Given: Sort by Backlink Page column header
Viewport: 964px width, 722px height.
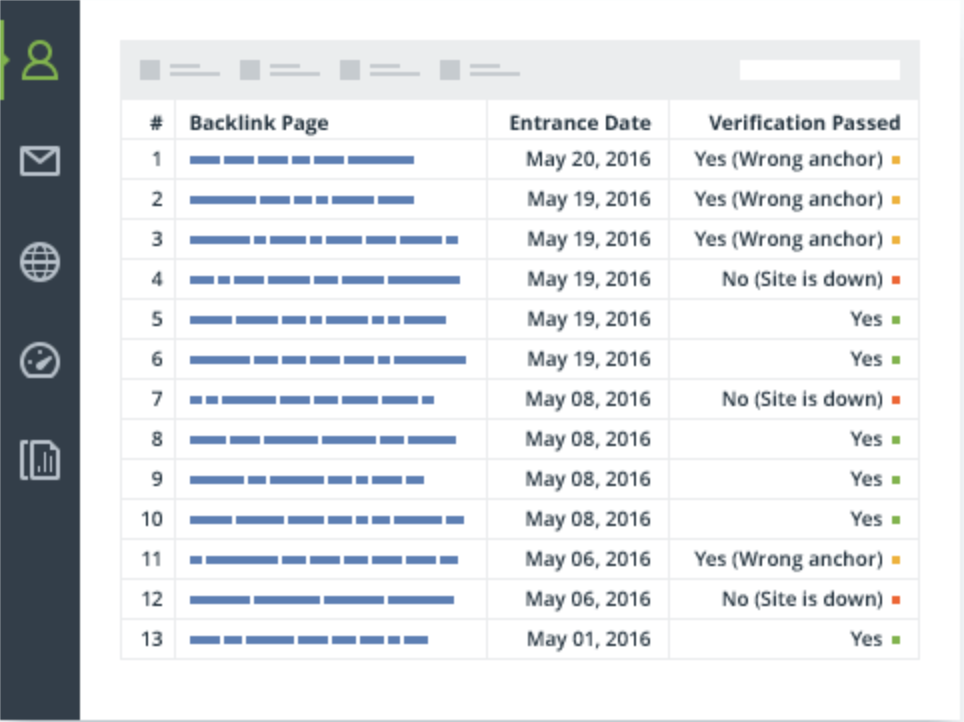Looking at the screenshot, I should pyautogui.click(x=259, y=123).
